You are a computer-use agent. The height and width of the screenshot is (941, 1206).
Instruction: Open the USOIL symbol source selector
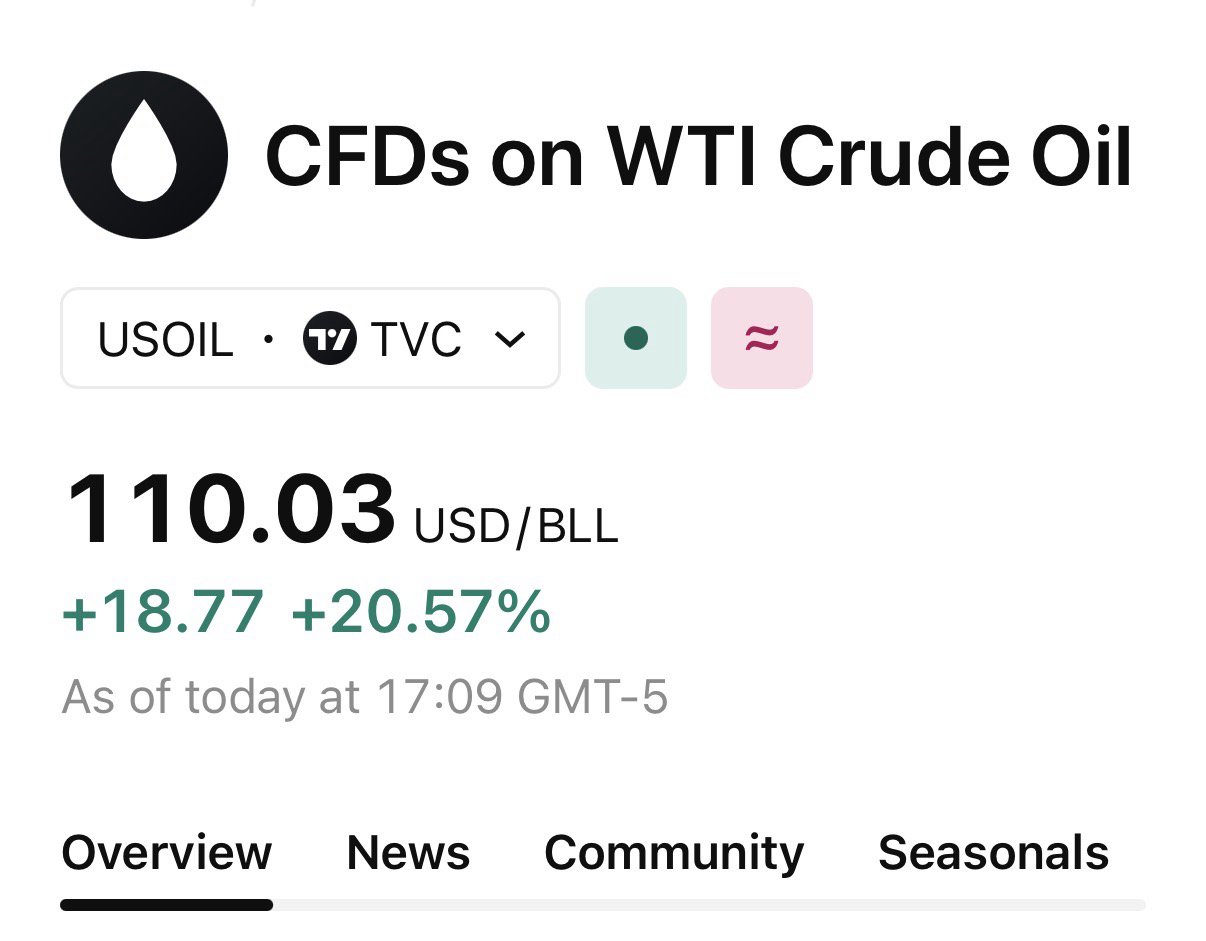310,338
